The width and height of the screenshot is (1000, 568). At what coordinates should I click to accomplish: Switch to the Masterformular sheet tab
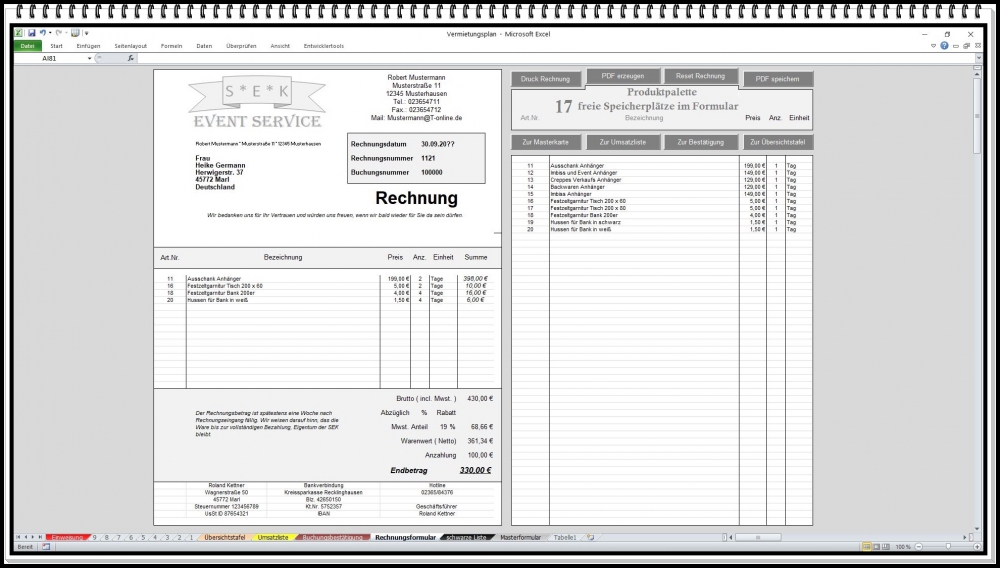[x=520, y=538]
